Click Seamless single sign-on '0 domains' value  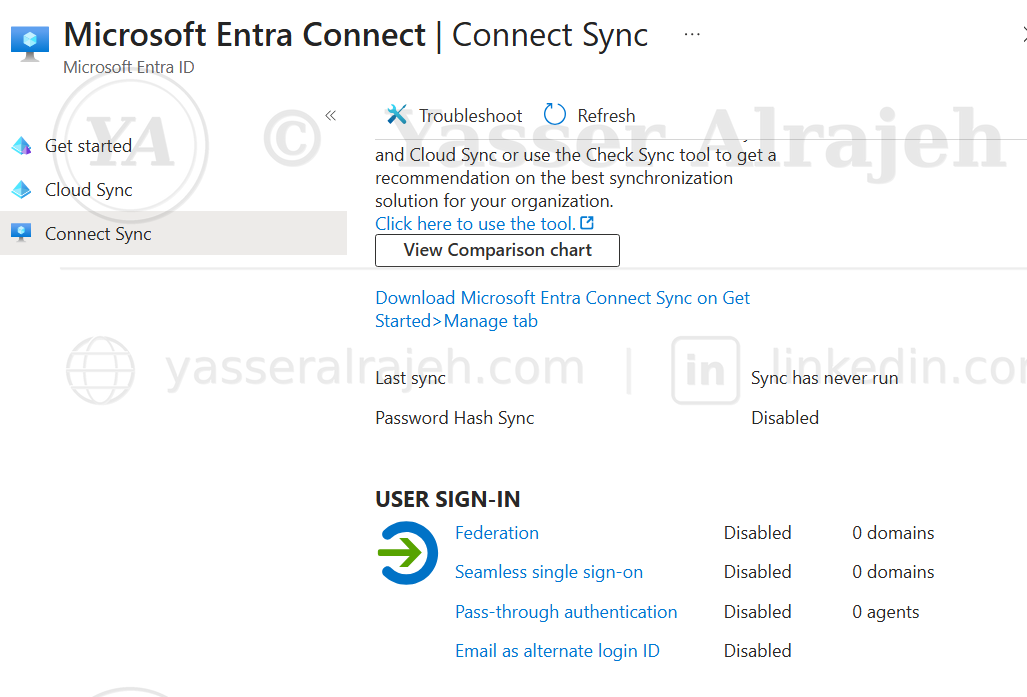tap(893, 572)
